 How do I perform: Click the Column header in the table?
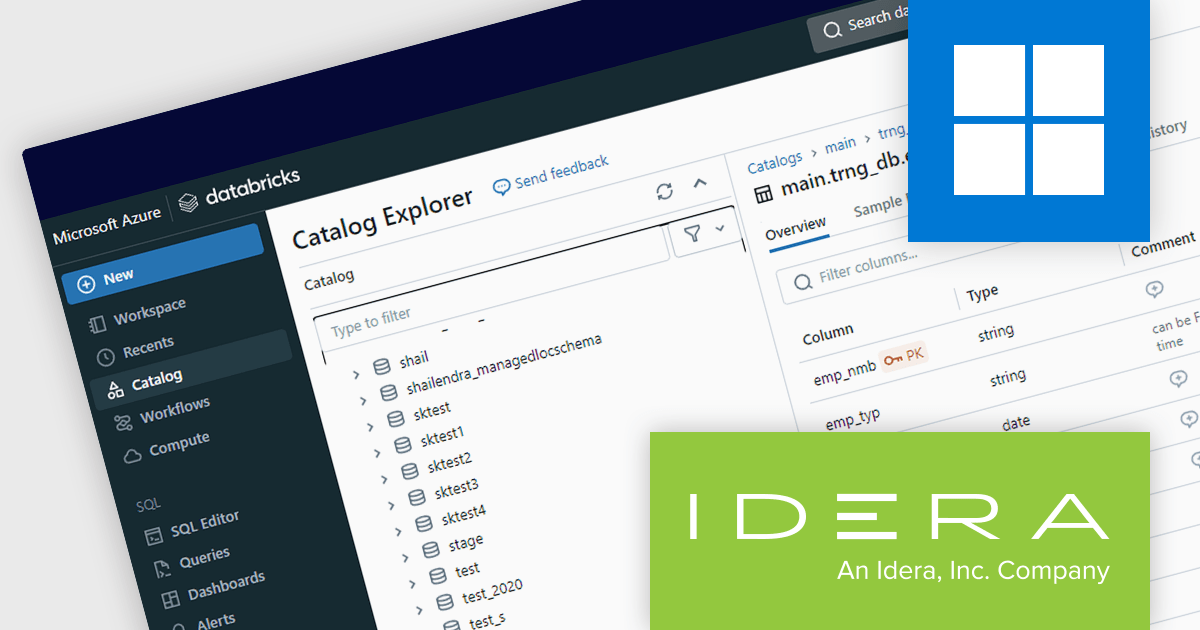828,335
